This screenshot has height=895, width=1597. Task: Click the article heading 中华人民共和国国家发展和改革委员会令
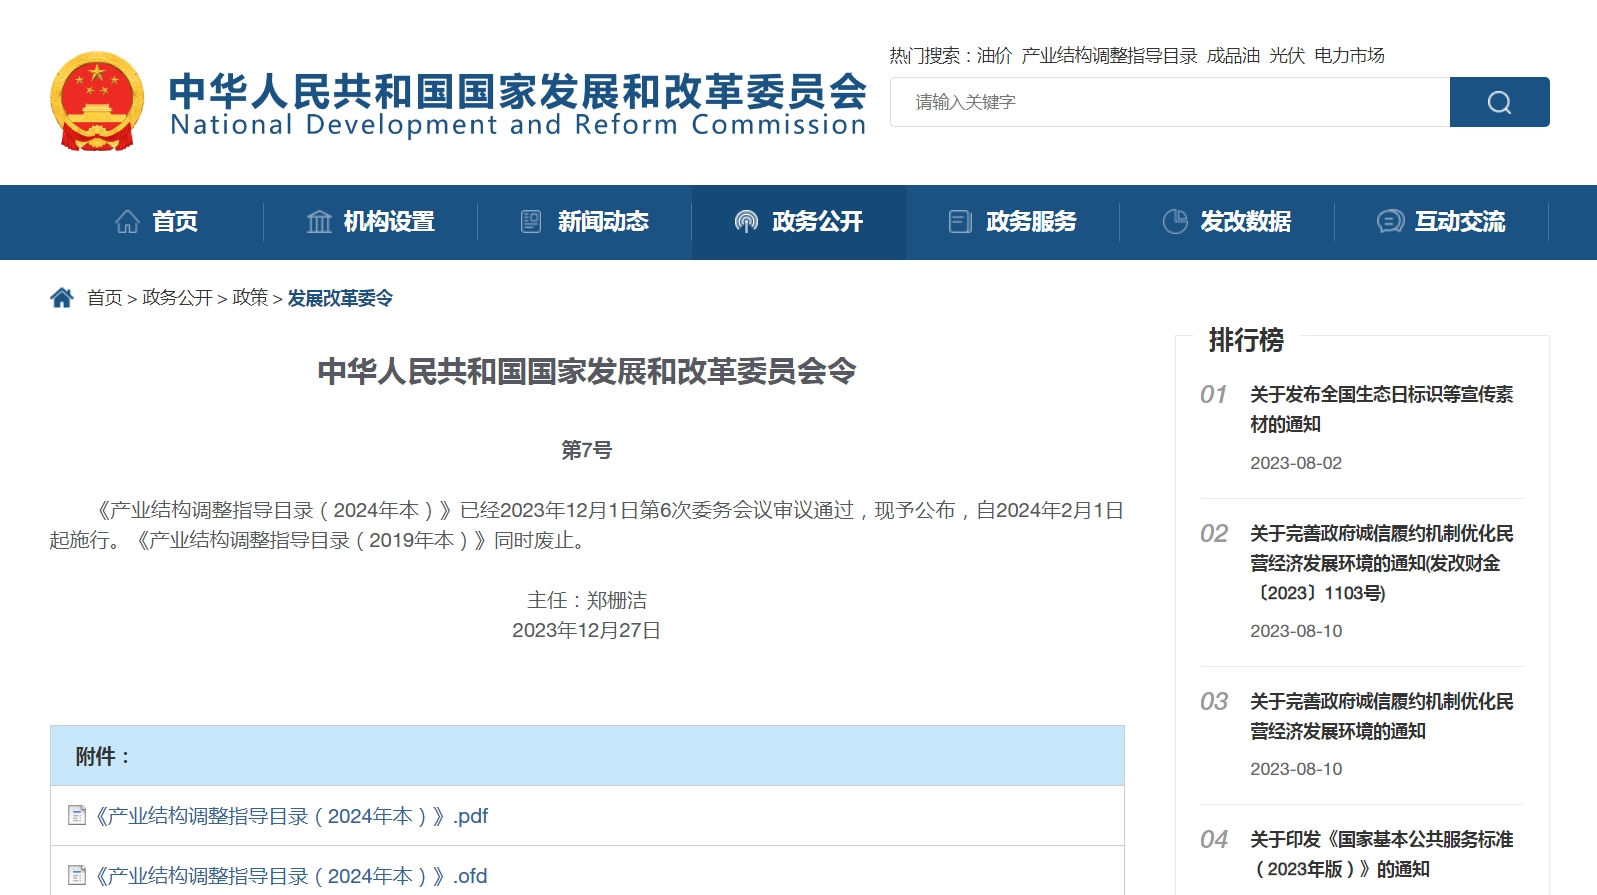click(587, 372)
